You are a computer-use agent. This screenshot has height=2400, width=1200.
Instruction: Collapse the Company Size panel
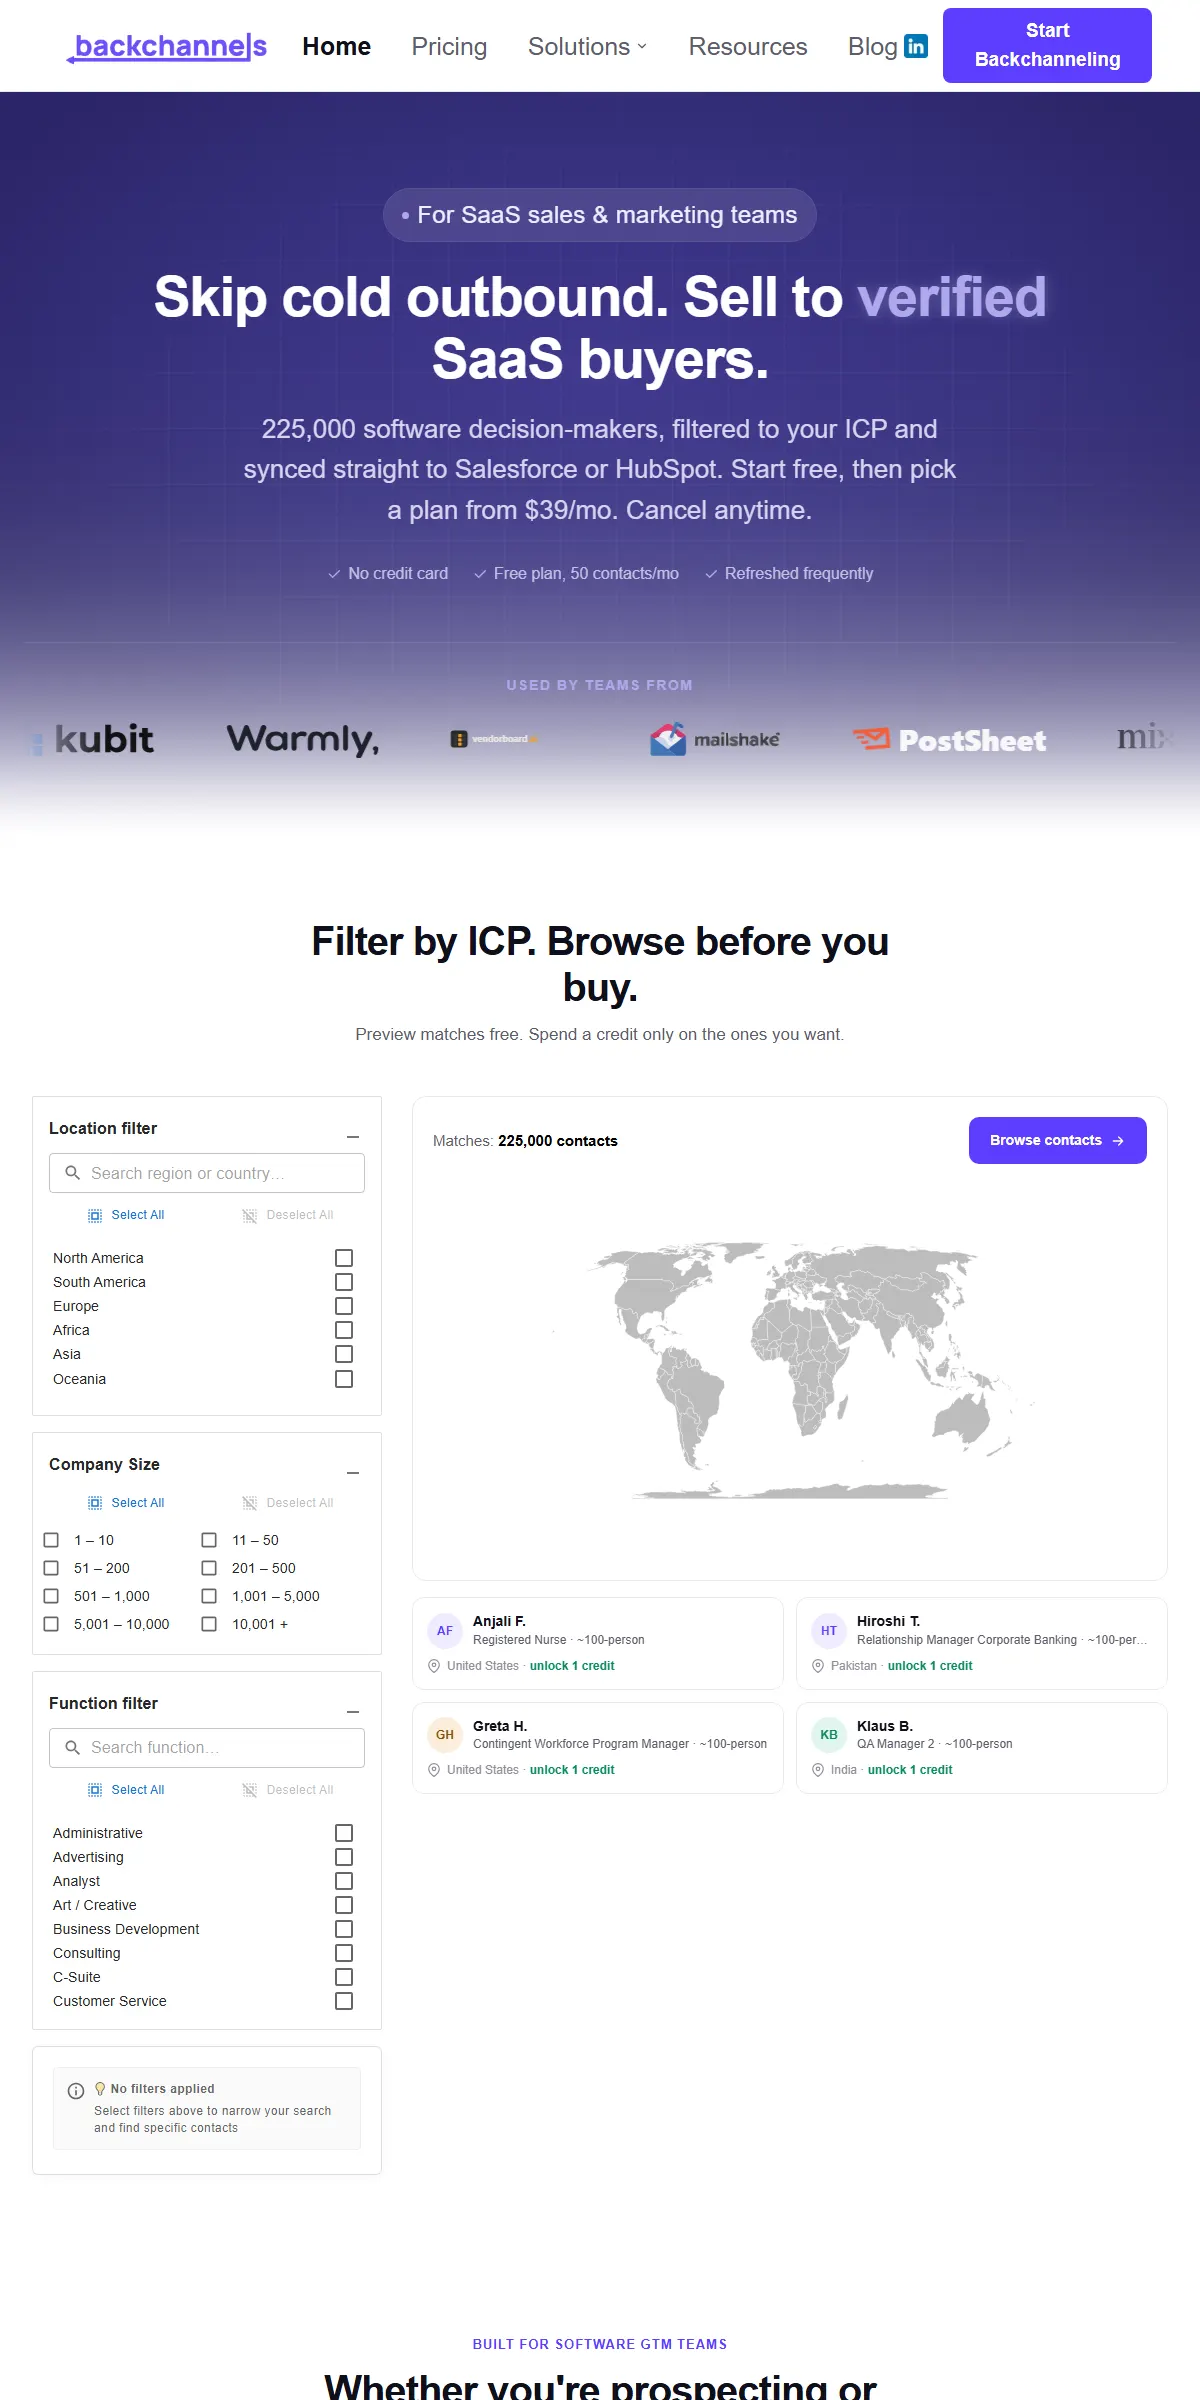[353, 1473]
